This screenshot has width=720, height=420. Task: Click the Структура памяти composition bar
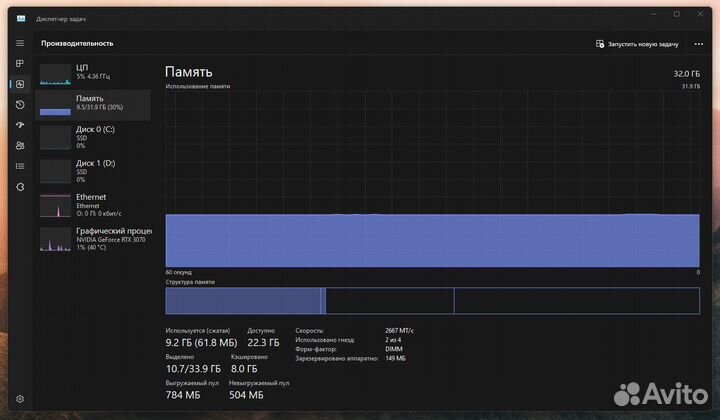pyautogui.click(x=432, y=301)
